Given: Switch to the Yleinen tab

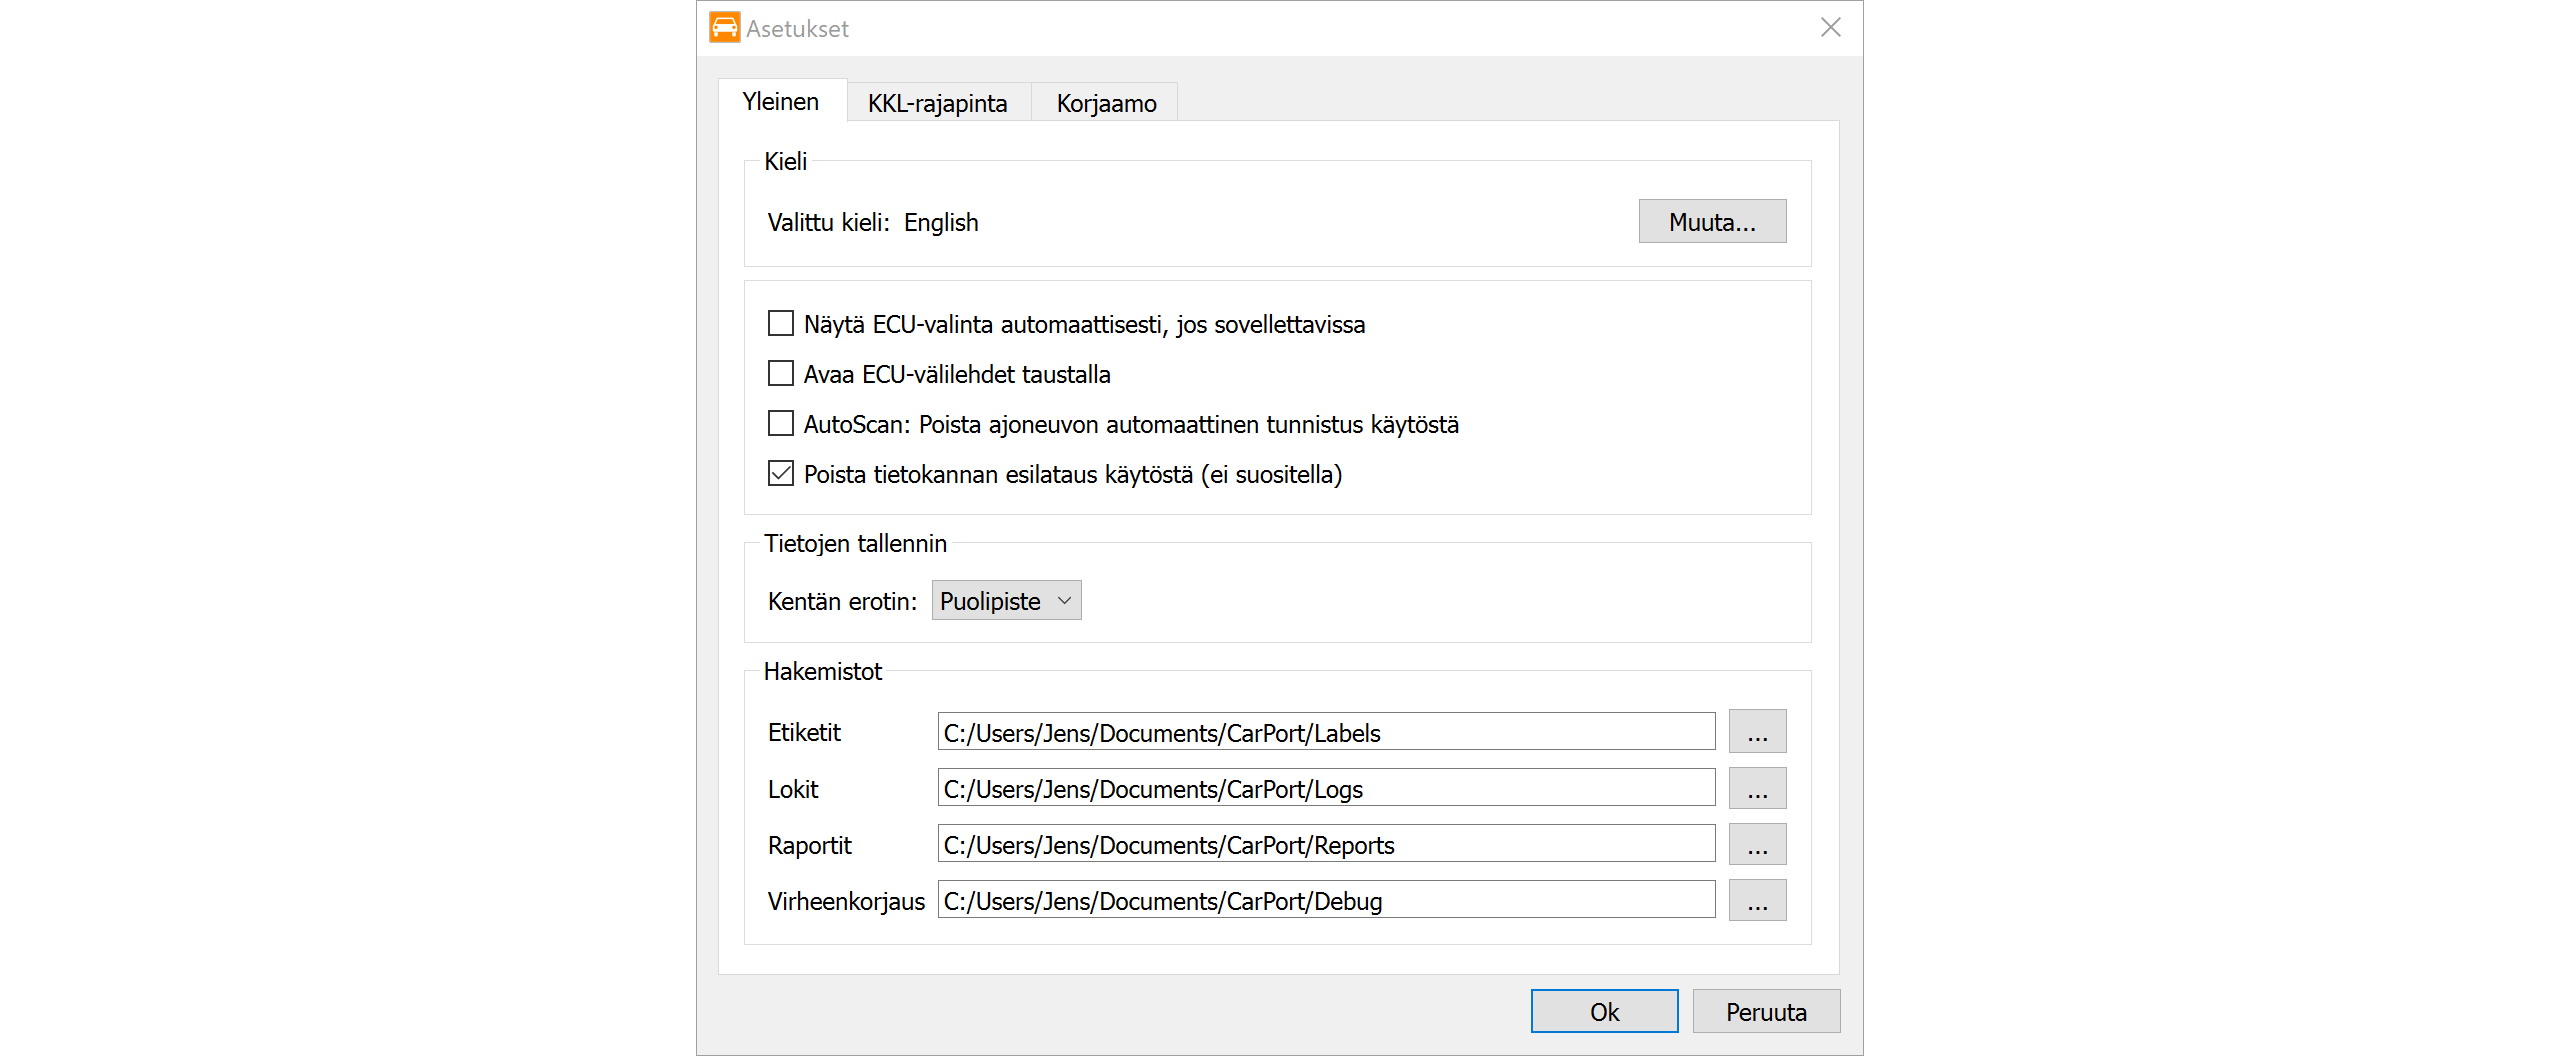Looking at the screenshot, I should 781,102.
